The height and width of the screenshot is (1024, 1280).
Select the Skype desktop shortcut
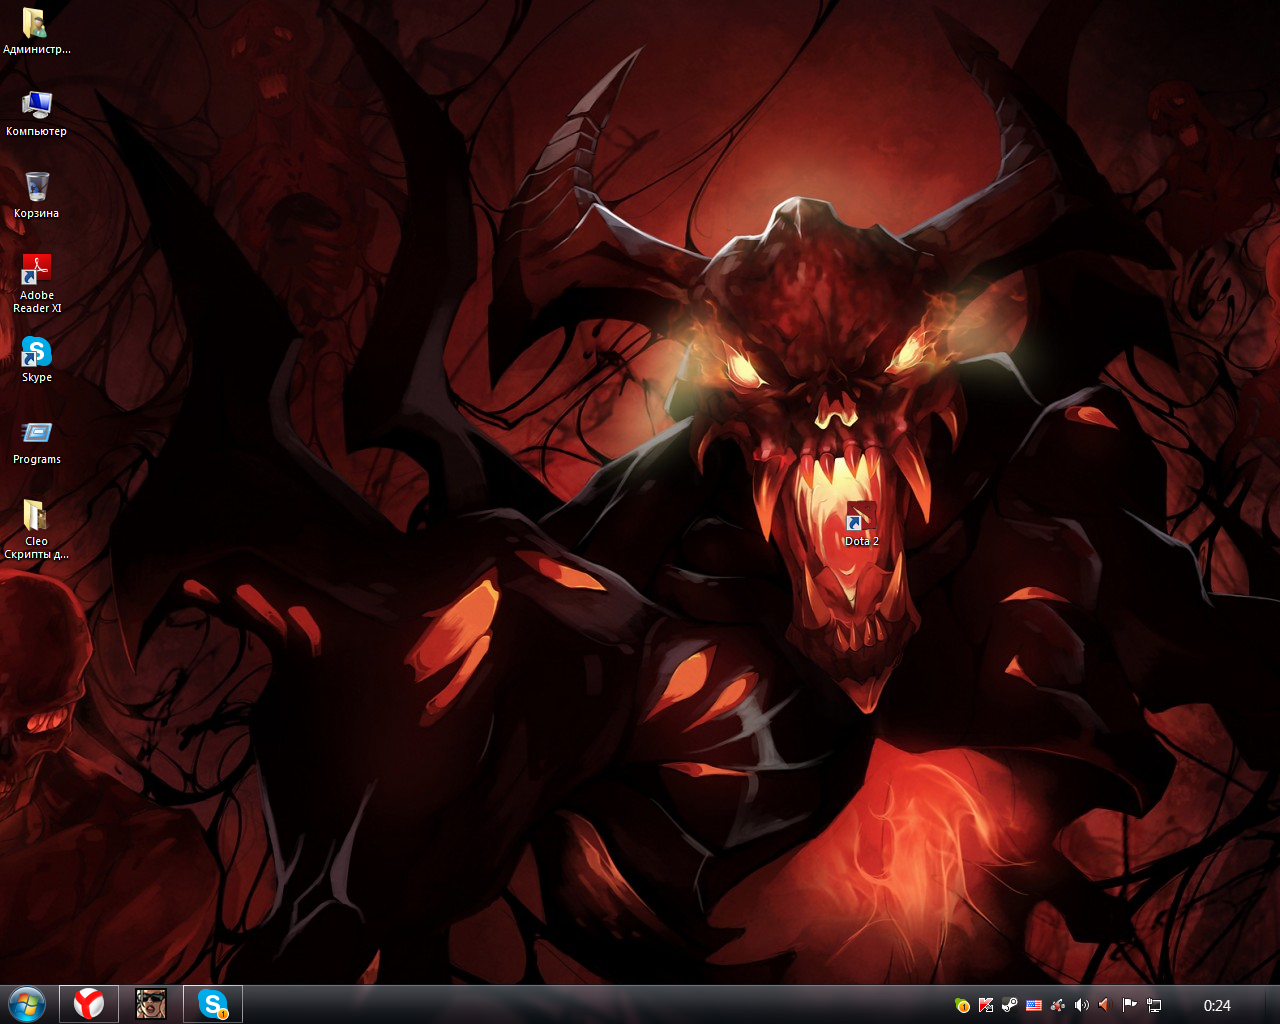[x=36, y=359]
